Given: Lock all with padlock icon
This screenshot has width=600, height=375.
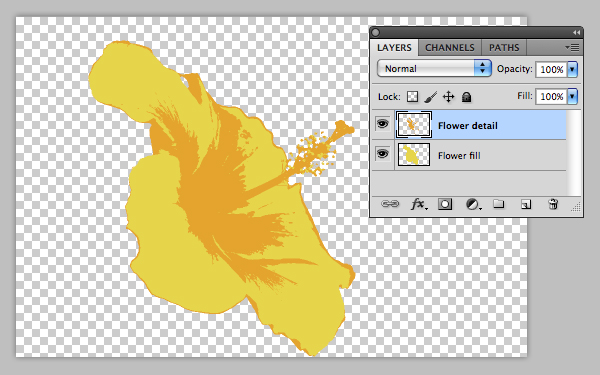Looking at the screenshot, I should pos(466,97).
